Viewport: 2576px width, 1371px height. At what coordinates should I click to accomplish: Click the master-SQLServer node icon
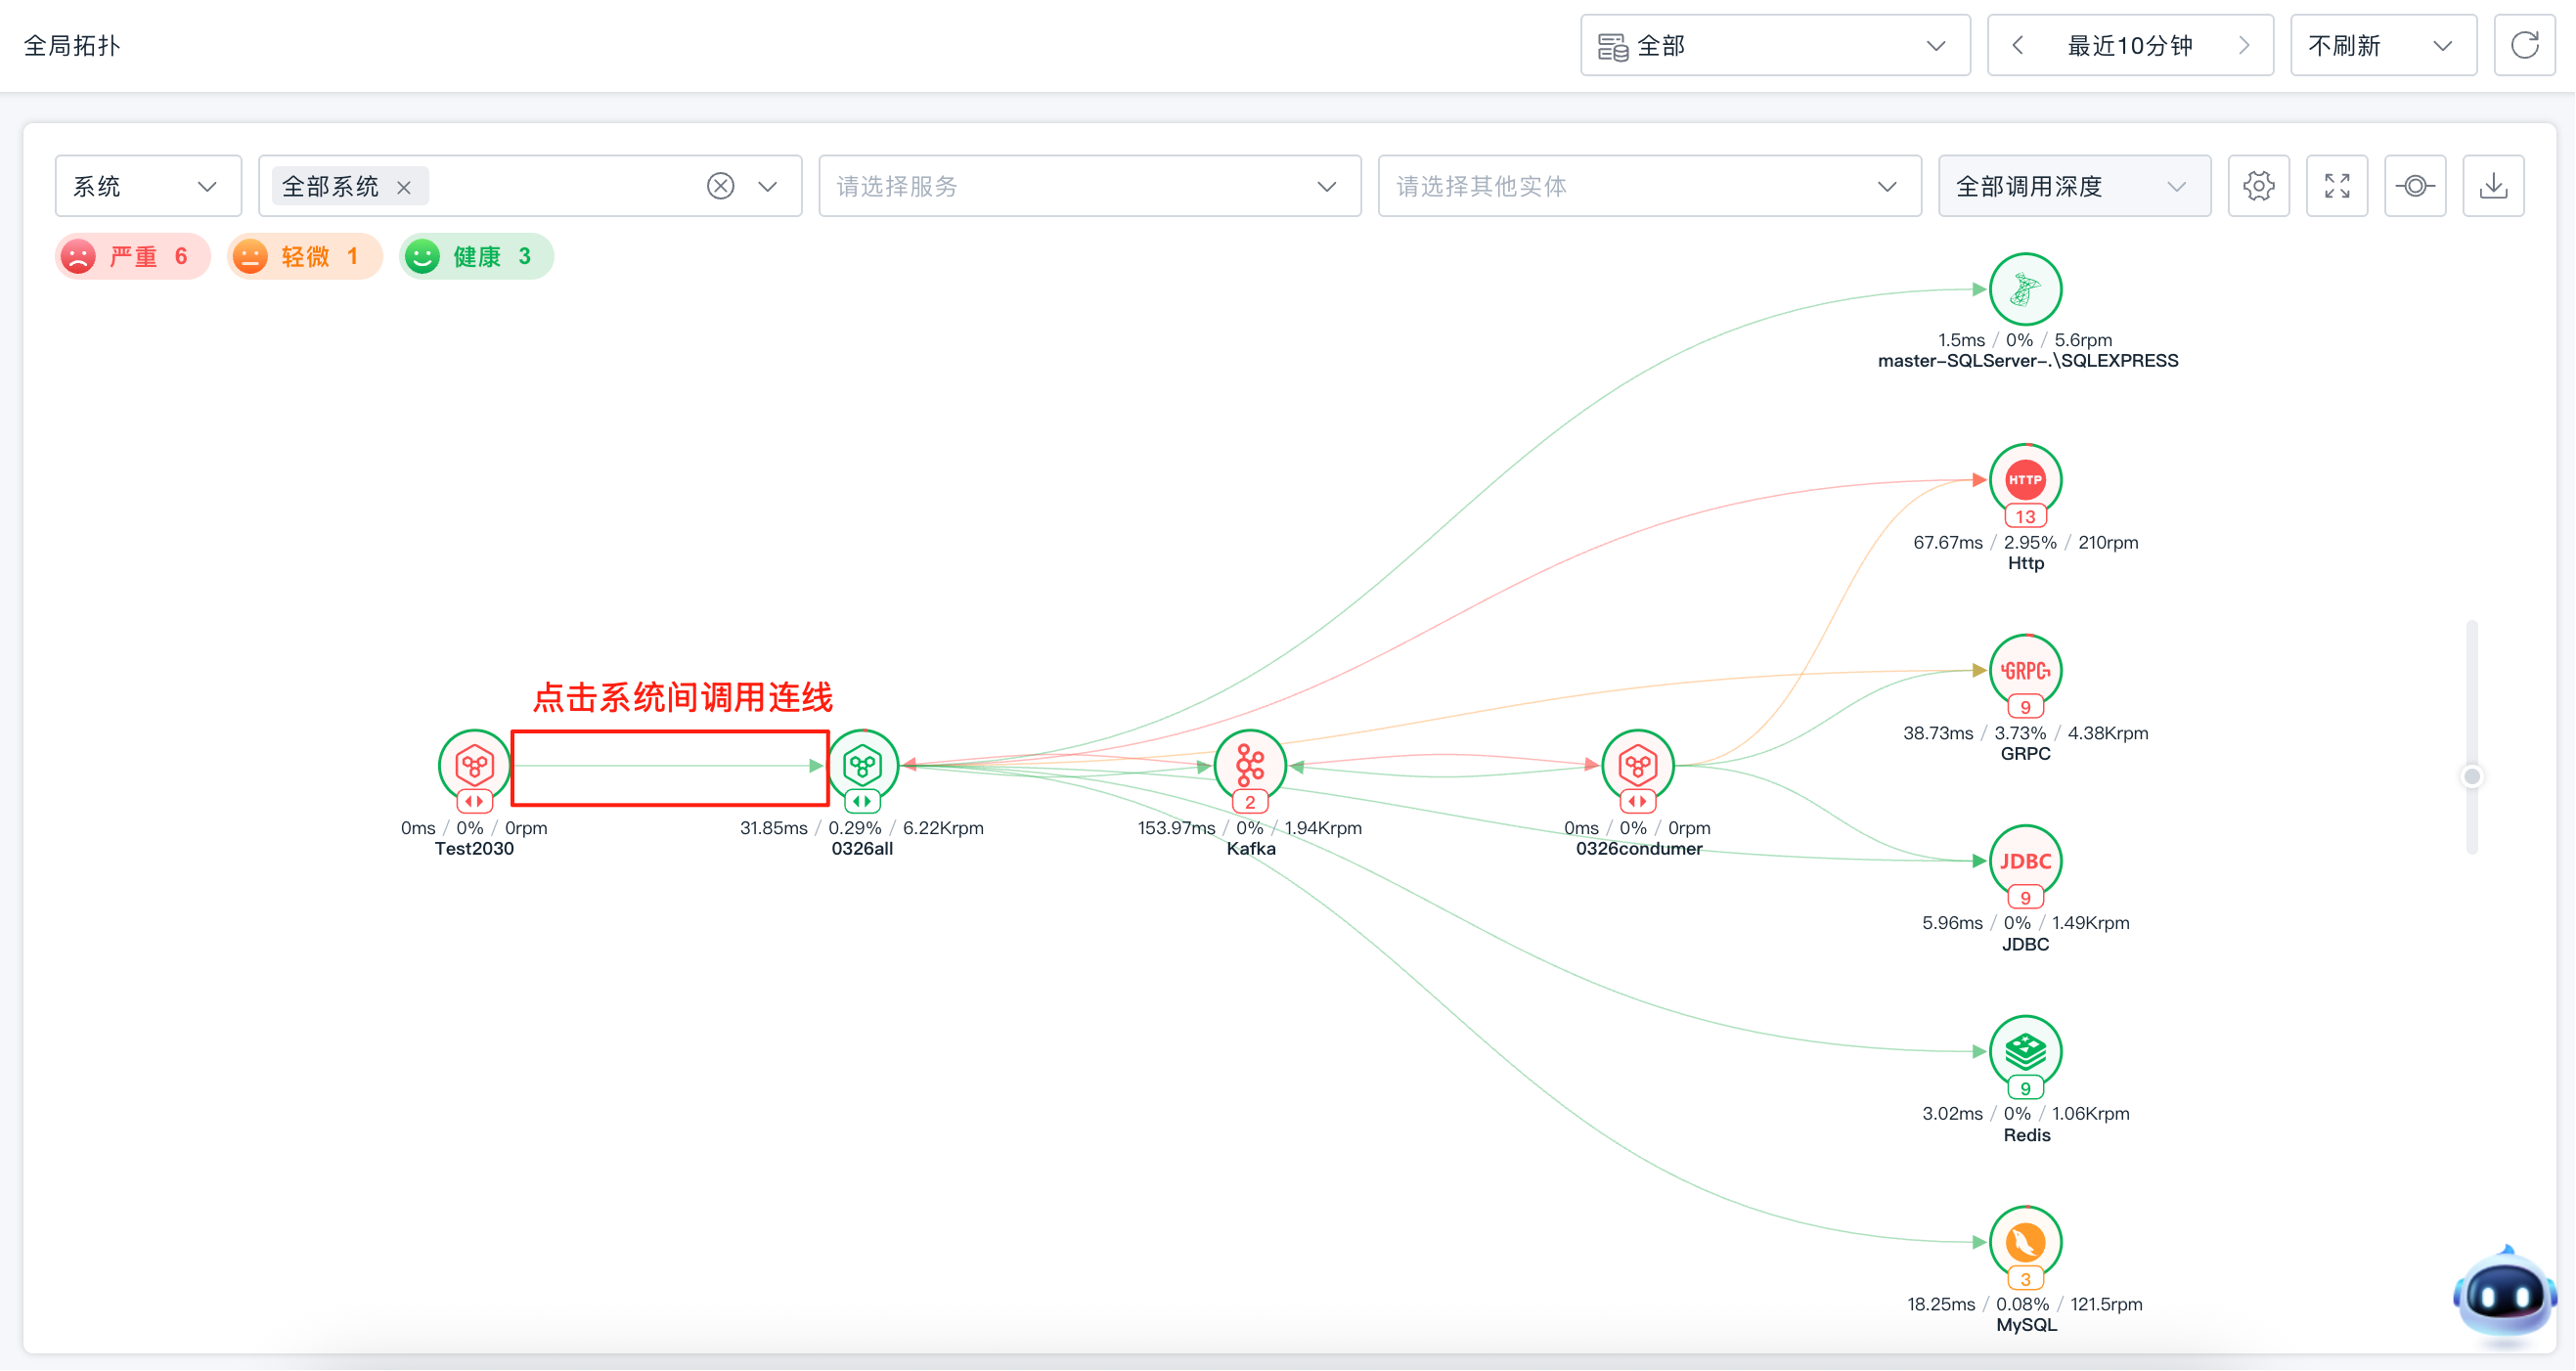pyautogui.click(x=2025, y=289)
